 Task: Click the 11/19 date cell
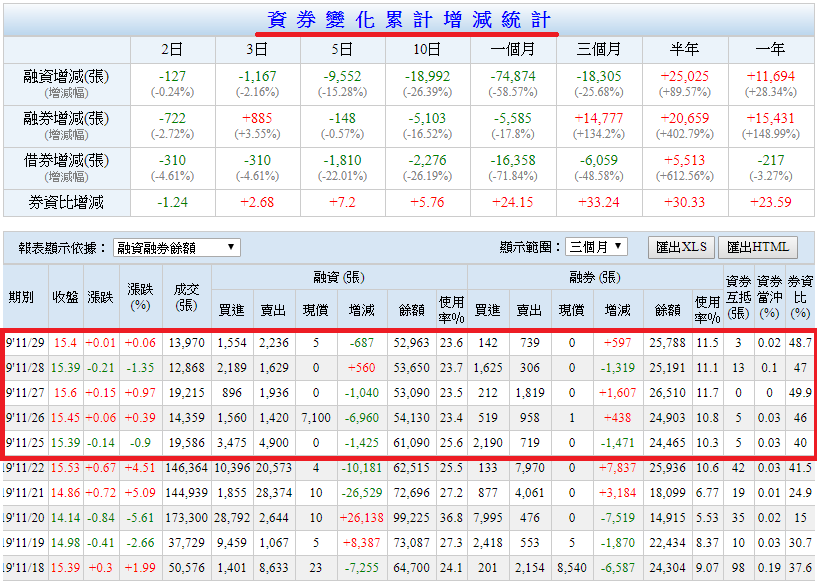click(x=24, y=543)
